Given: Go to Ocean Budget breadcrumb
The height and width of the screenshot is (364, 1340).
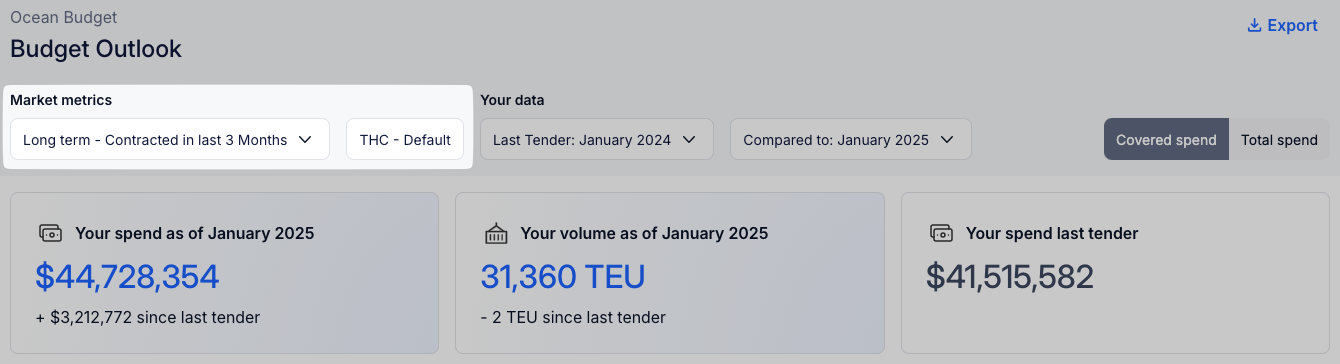Looking at the screenshot, I should pyautogui.click(x=63, y=17).
